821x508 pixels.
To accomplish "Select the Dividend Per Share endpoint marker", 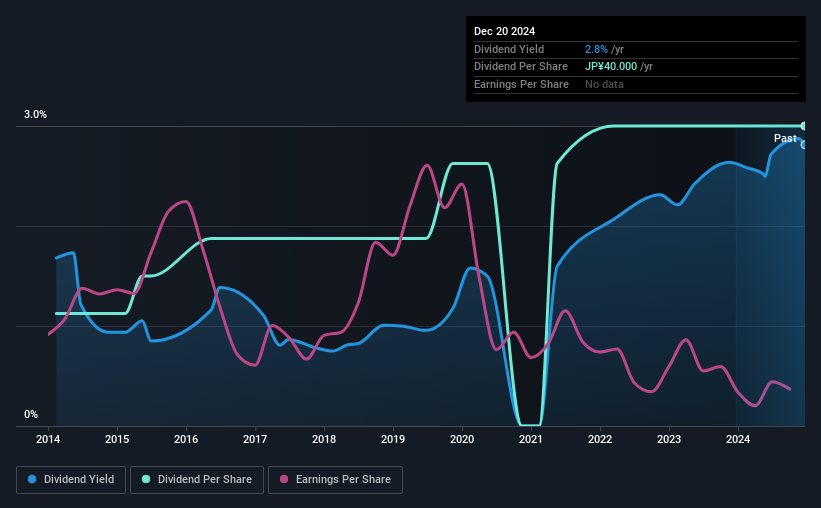I will [804, 126].
